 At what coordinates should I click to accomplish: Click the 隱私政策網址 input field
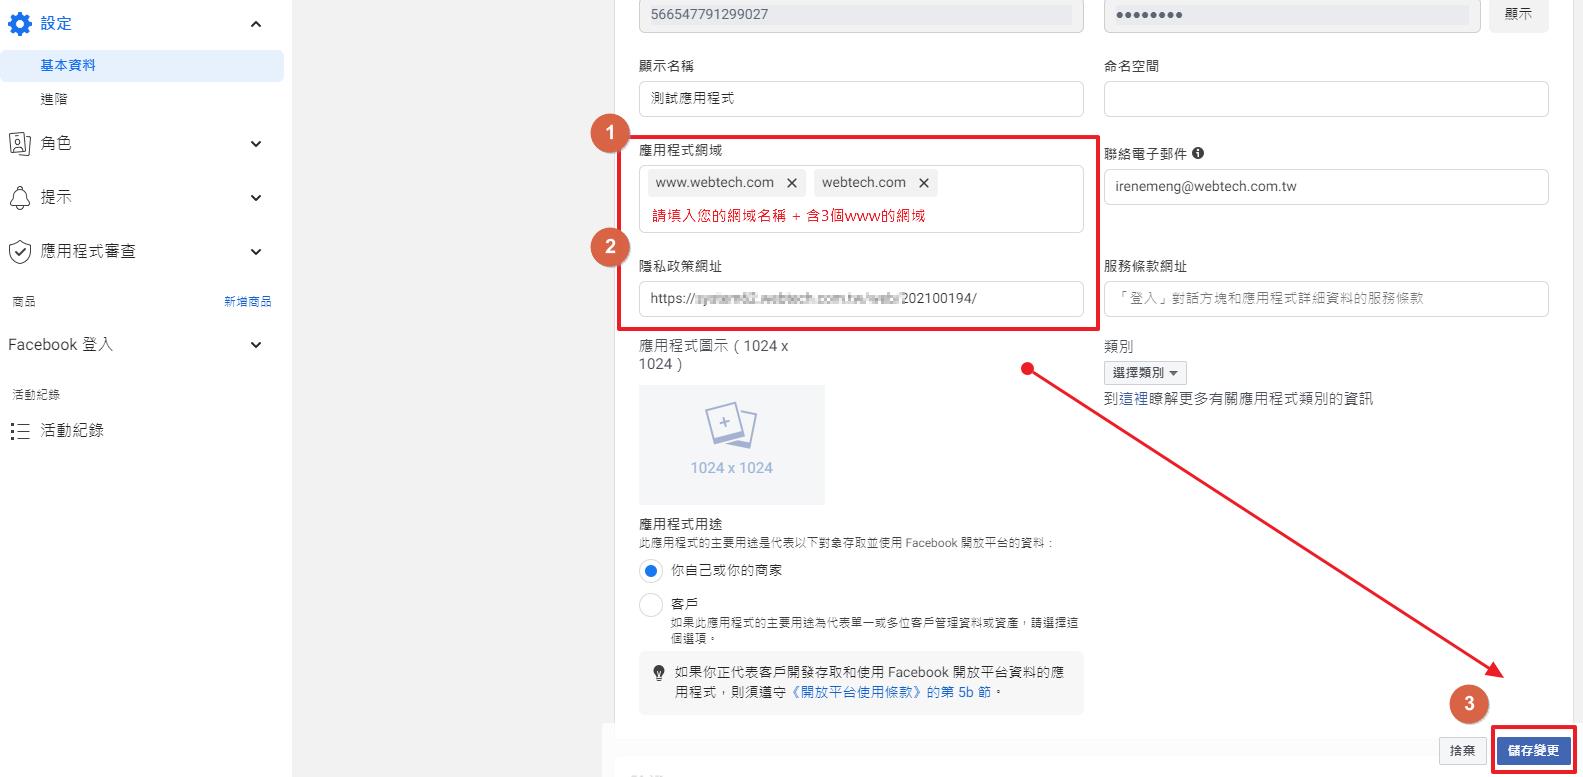pos(860,299)
